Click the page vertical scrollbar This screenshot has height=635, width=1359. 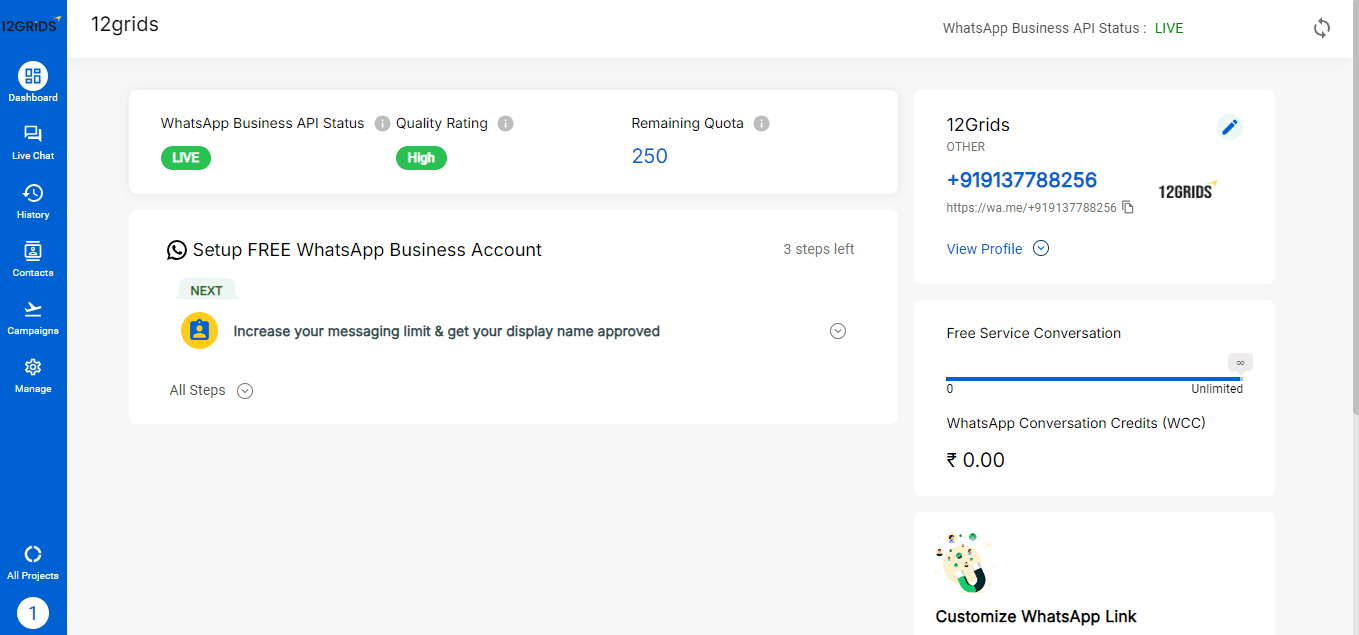tap(1355, 206)
